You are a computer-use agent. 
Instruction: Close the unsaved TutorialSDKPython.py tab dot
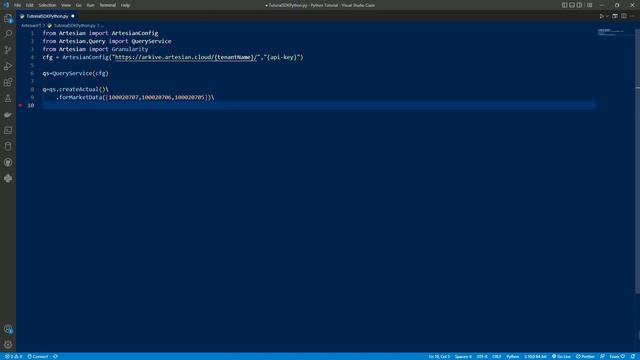point(73,16)
